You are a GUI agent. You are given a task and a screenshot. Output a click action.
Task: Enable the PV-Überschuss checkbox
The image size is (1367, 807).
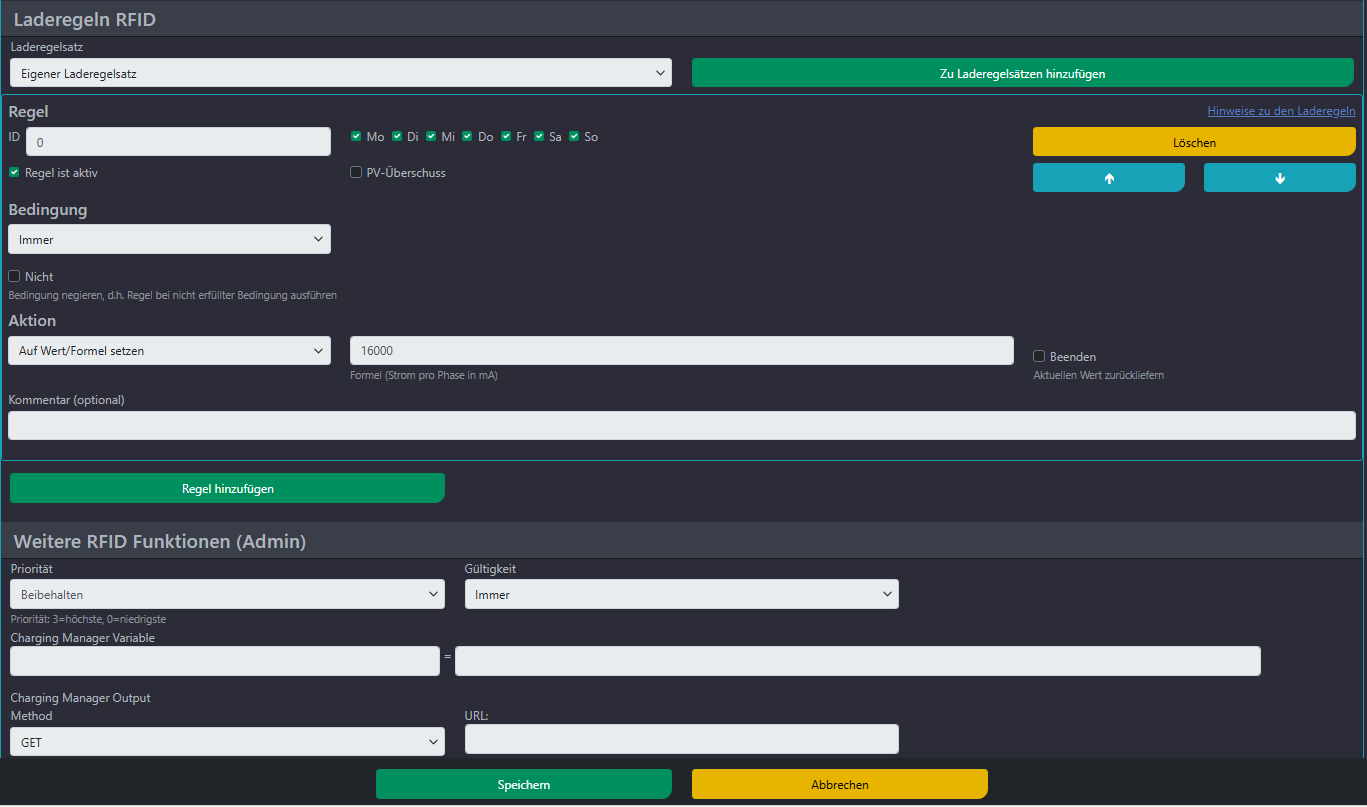point(356,173)
